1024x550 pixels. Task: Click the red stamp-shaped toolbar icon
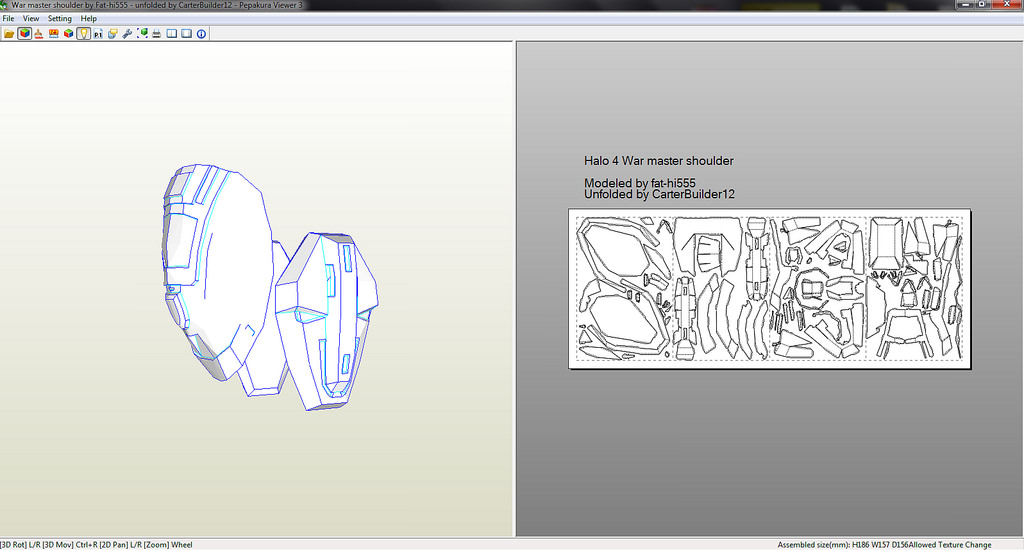pos(39,33)
